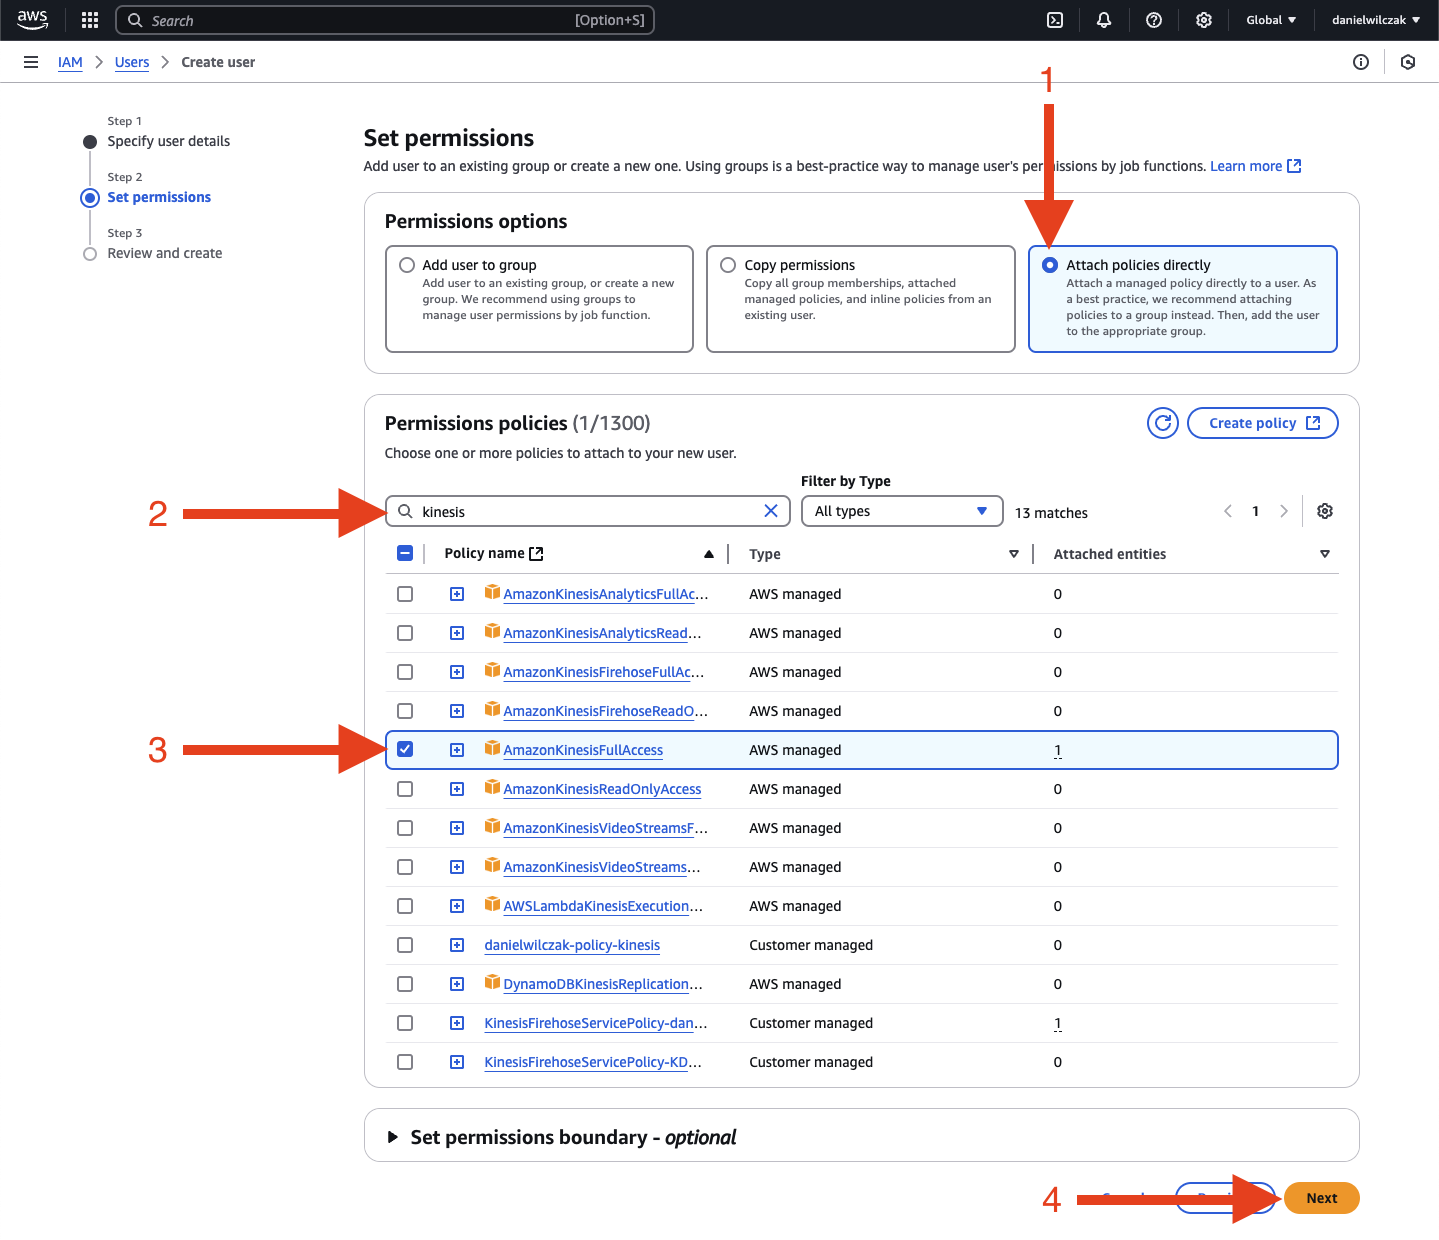Viewport: 1439px width, 1240px height.
Task: Click the Create policy button
Action: coord(1262,423)
